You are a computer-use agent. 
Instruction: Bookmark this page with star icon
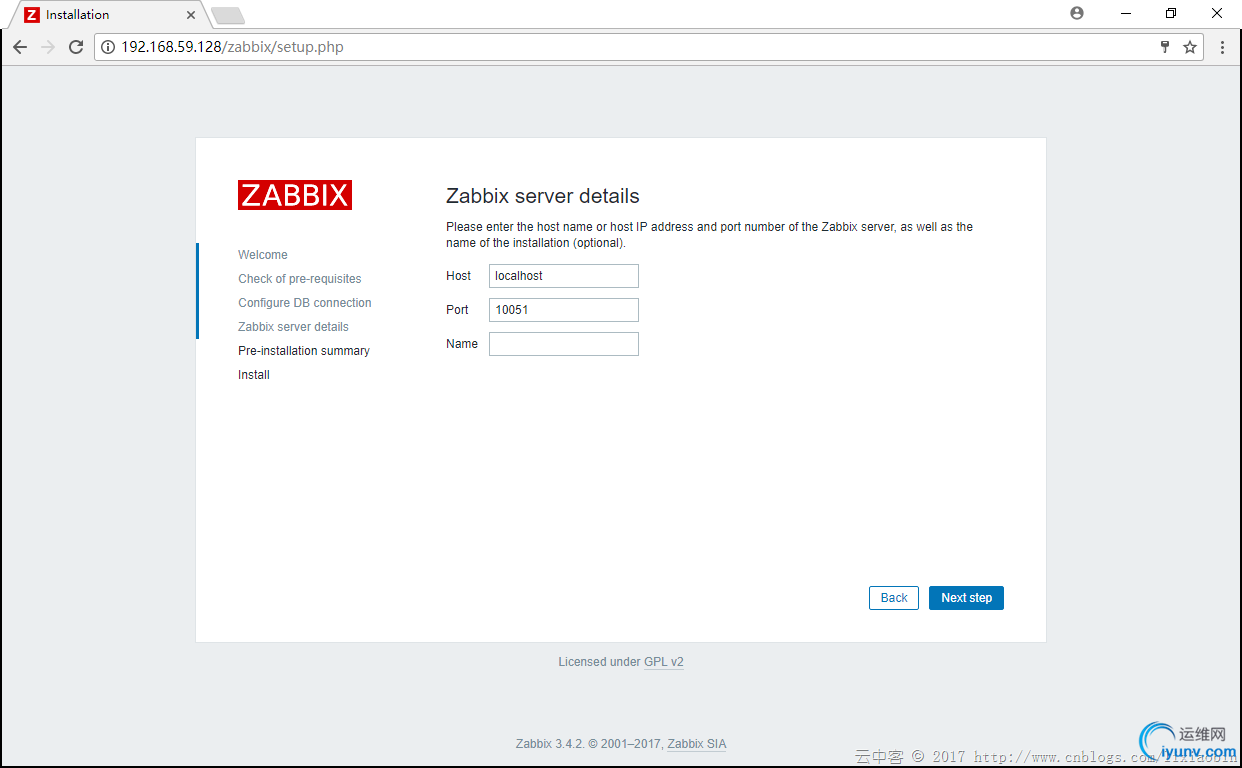point(1190,47)
